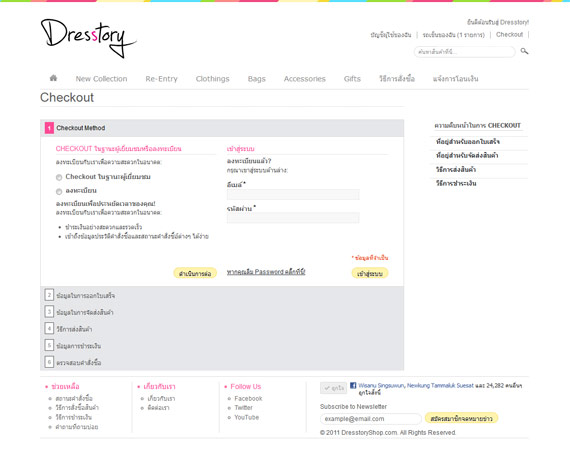Screen dimensions: 570x450
Task: Open the New Collection menu
Action: 101,79
